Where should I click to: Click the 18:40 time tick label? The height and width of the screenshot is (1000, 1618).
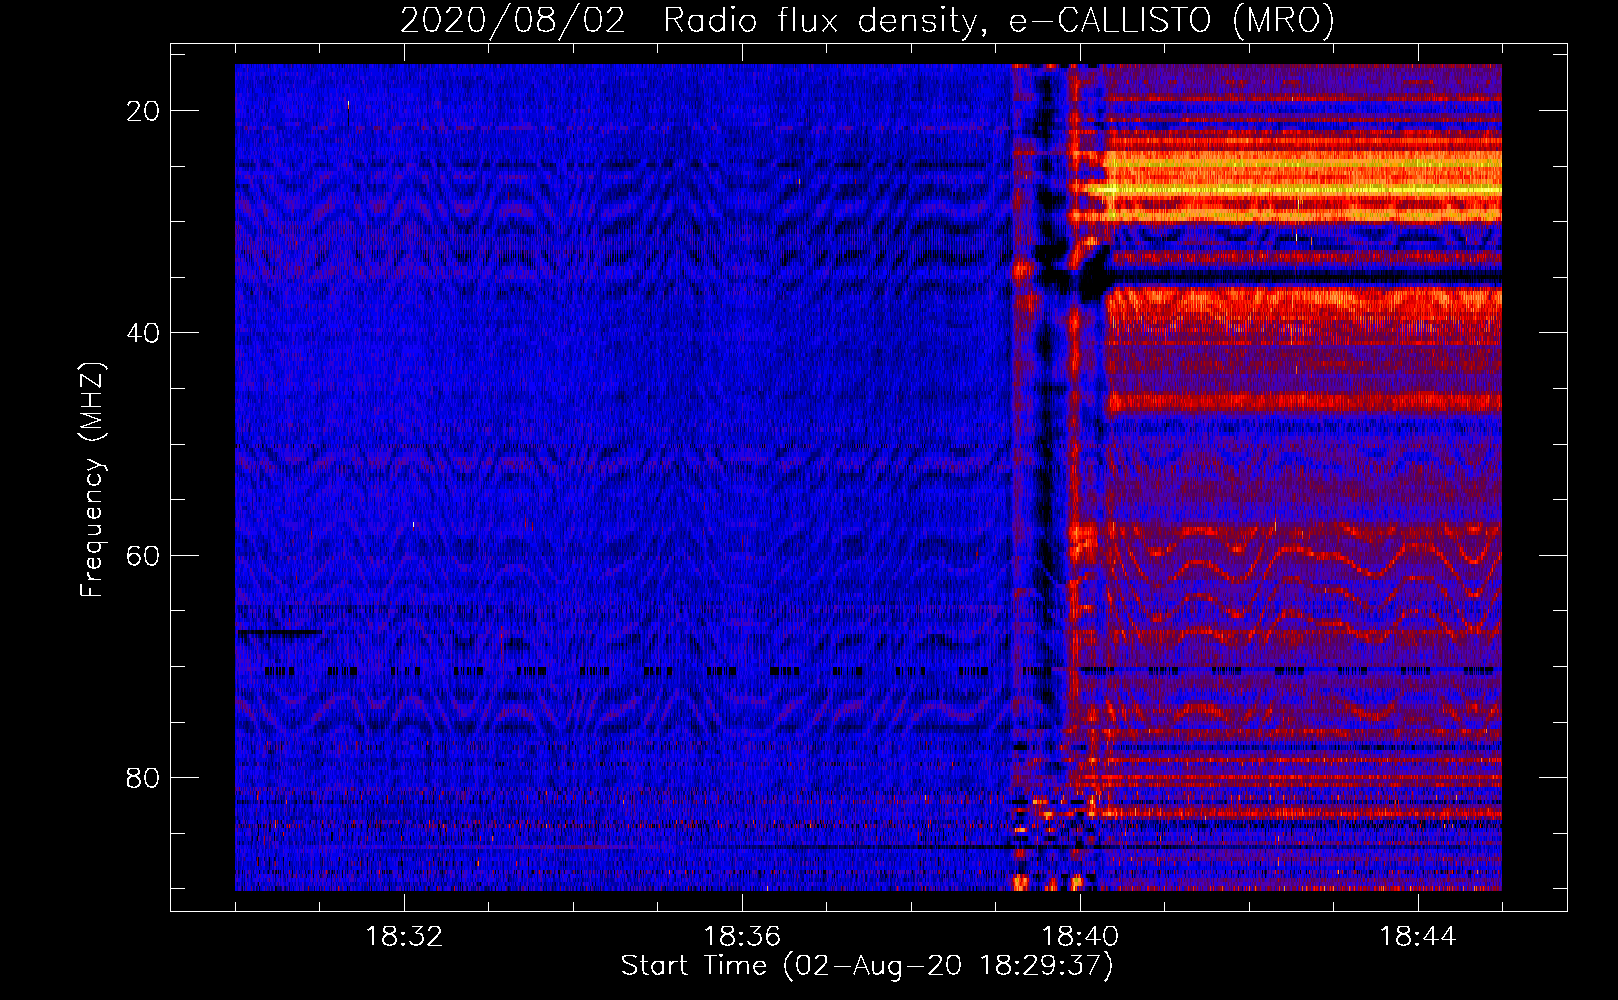pyautogui.click(x=1080, y=937)
